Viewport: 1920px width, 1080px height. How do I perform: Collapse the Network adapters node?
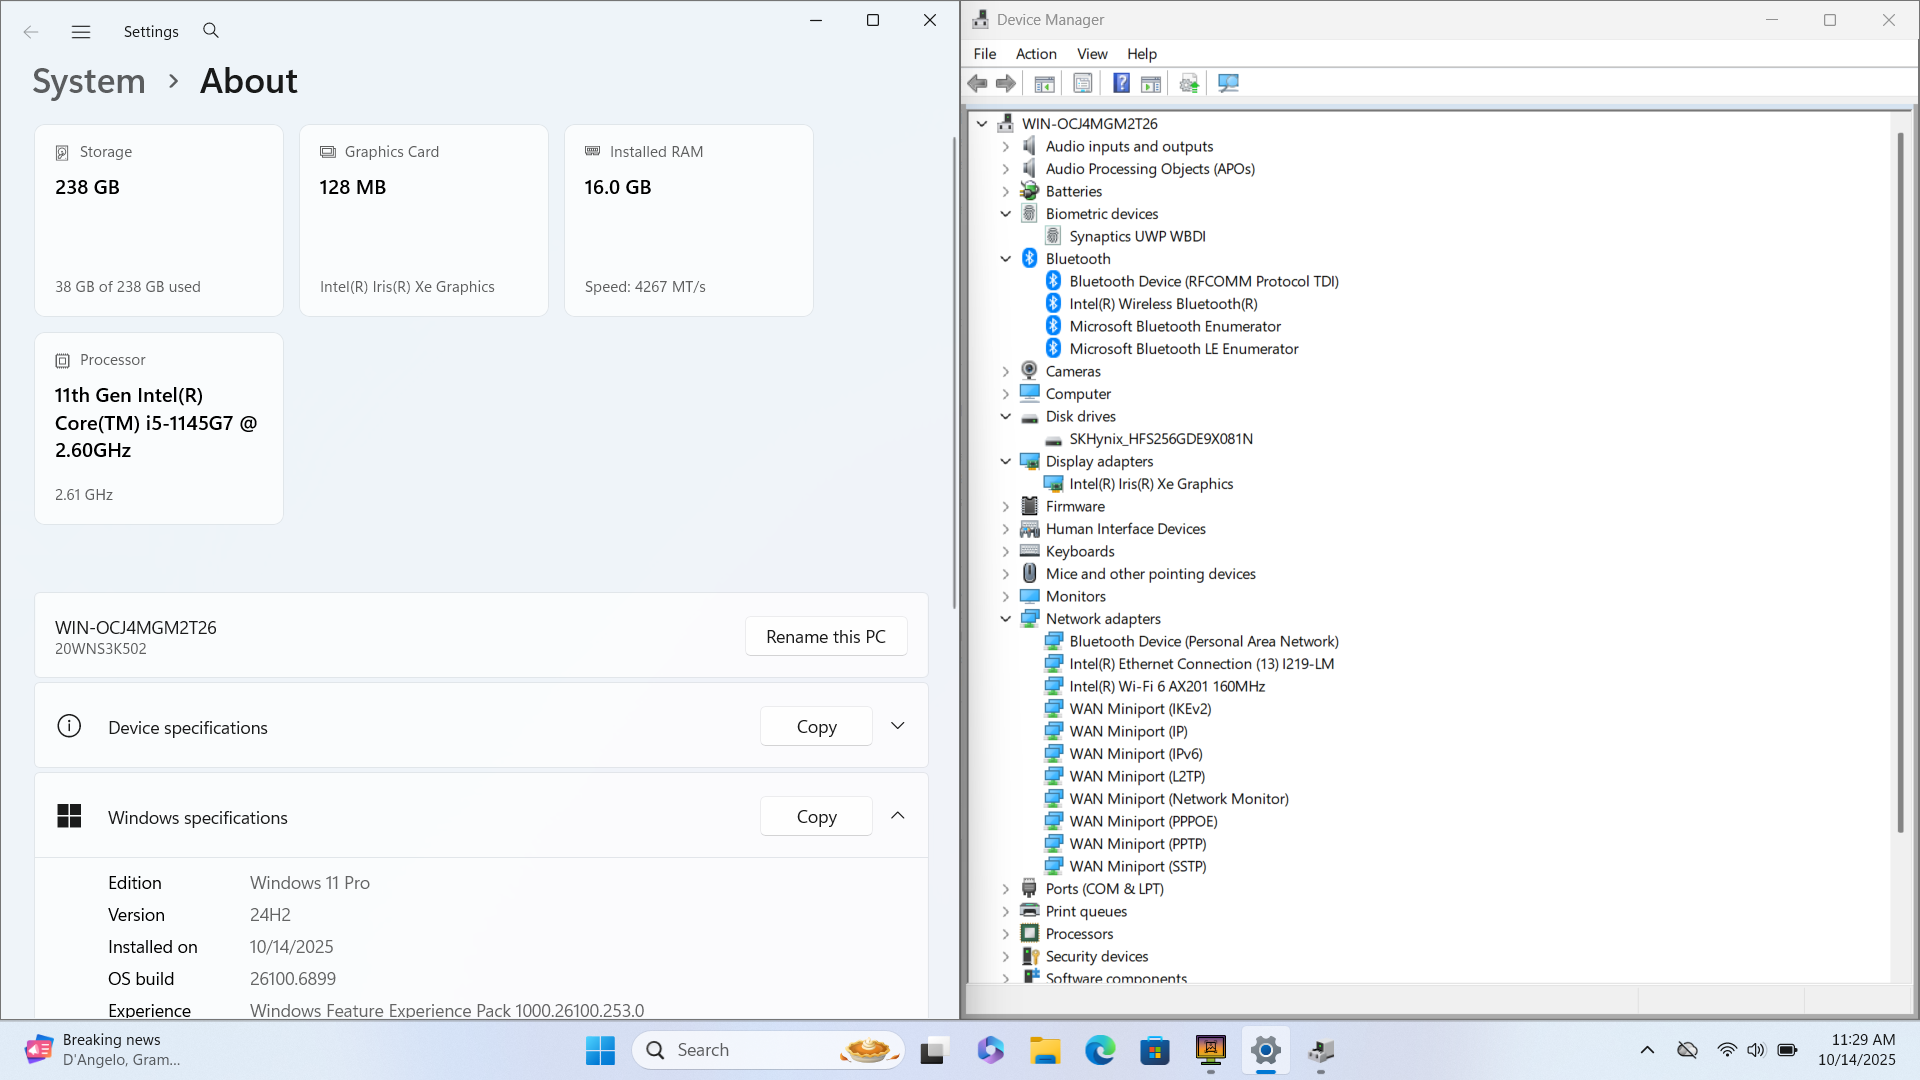point(1006,619)
